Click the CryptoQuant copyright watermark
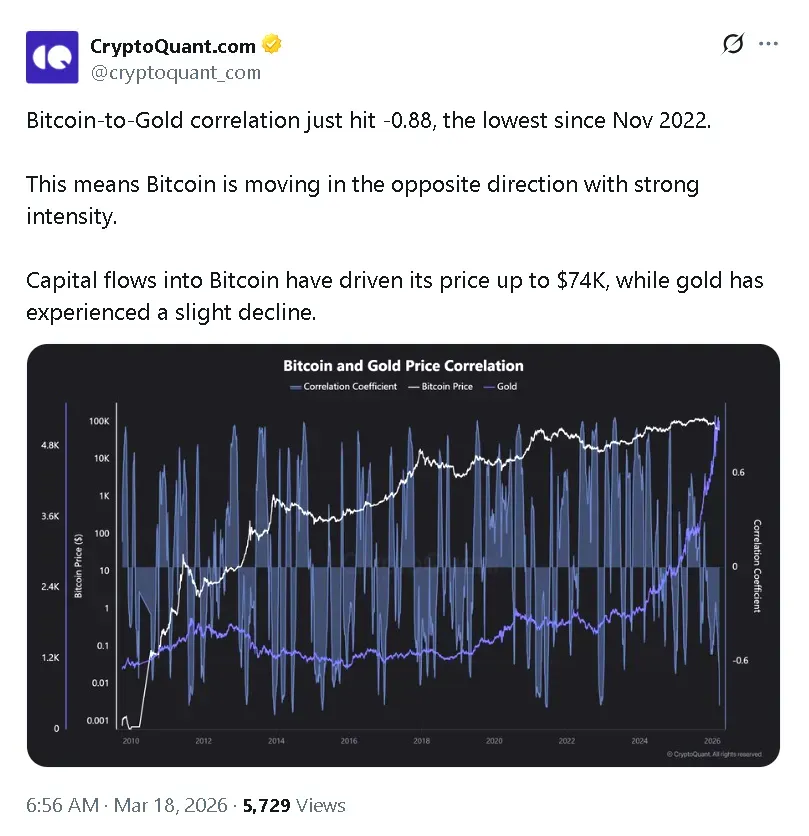Viewport: 809px width, 836px height. (714, 754)
